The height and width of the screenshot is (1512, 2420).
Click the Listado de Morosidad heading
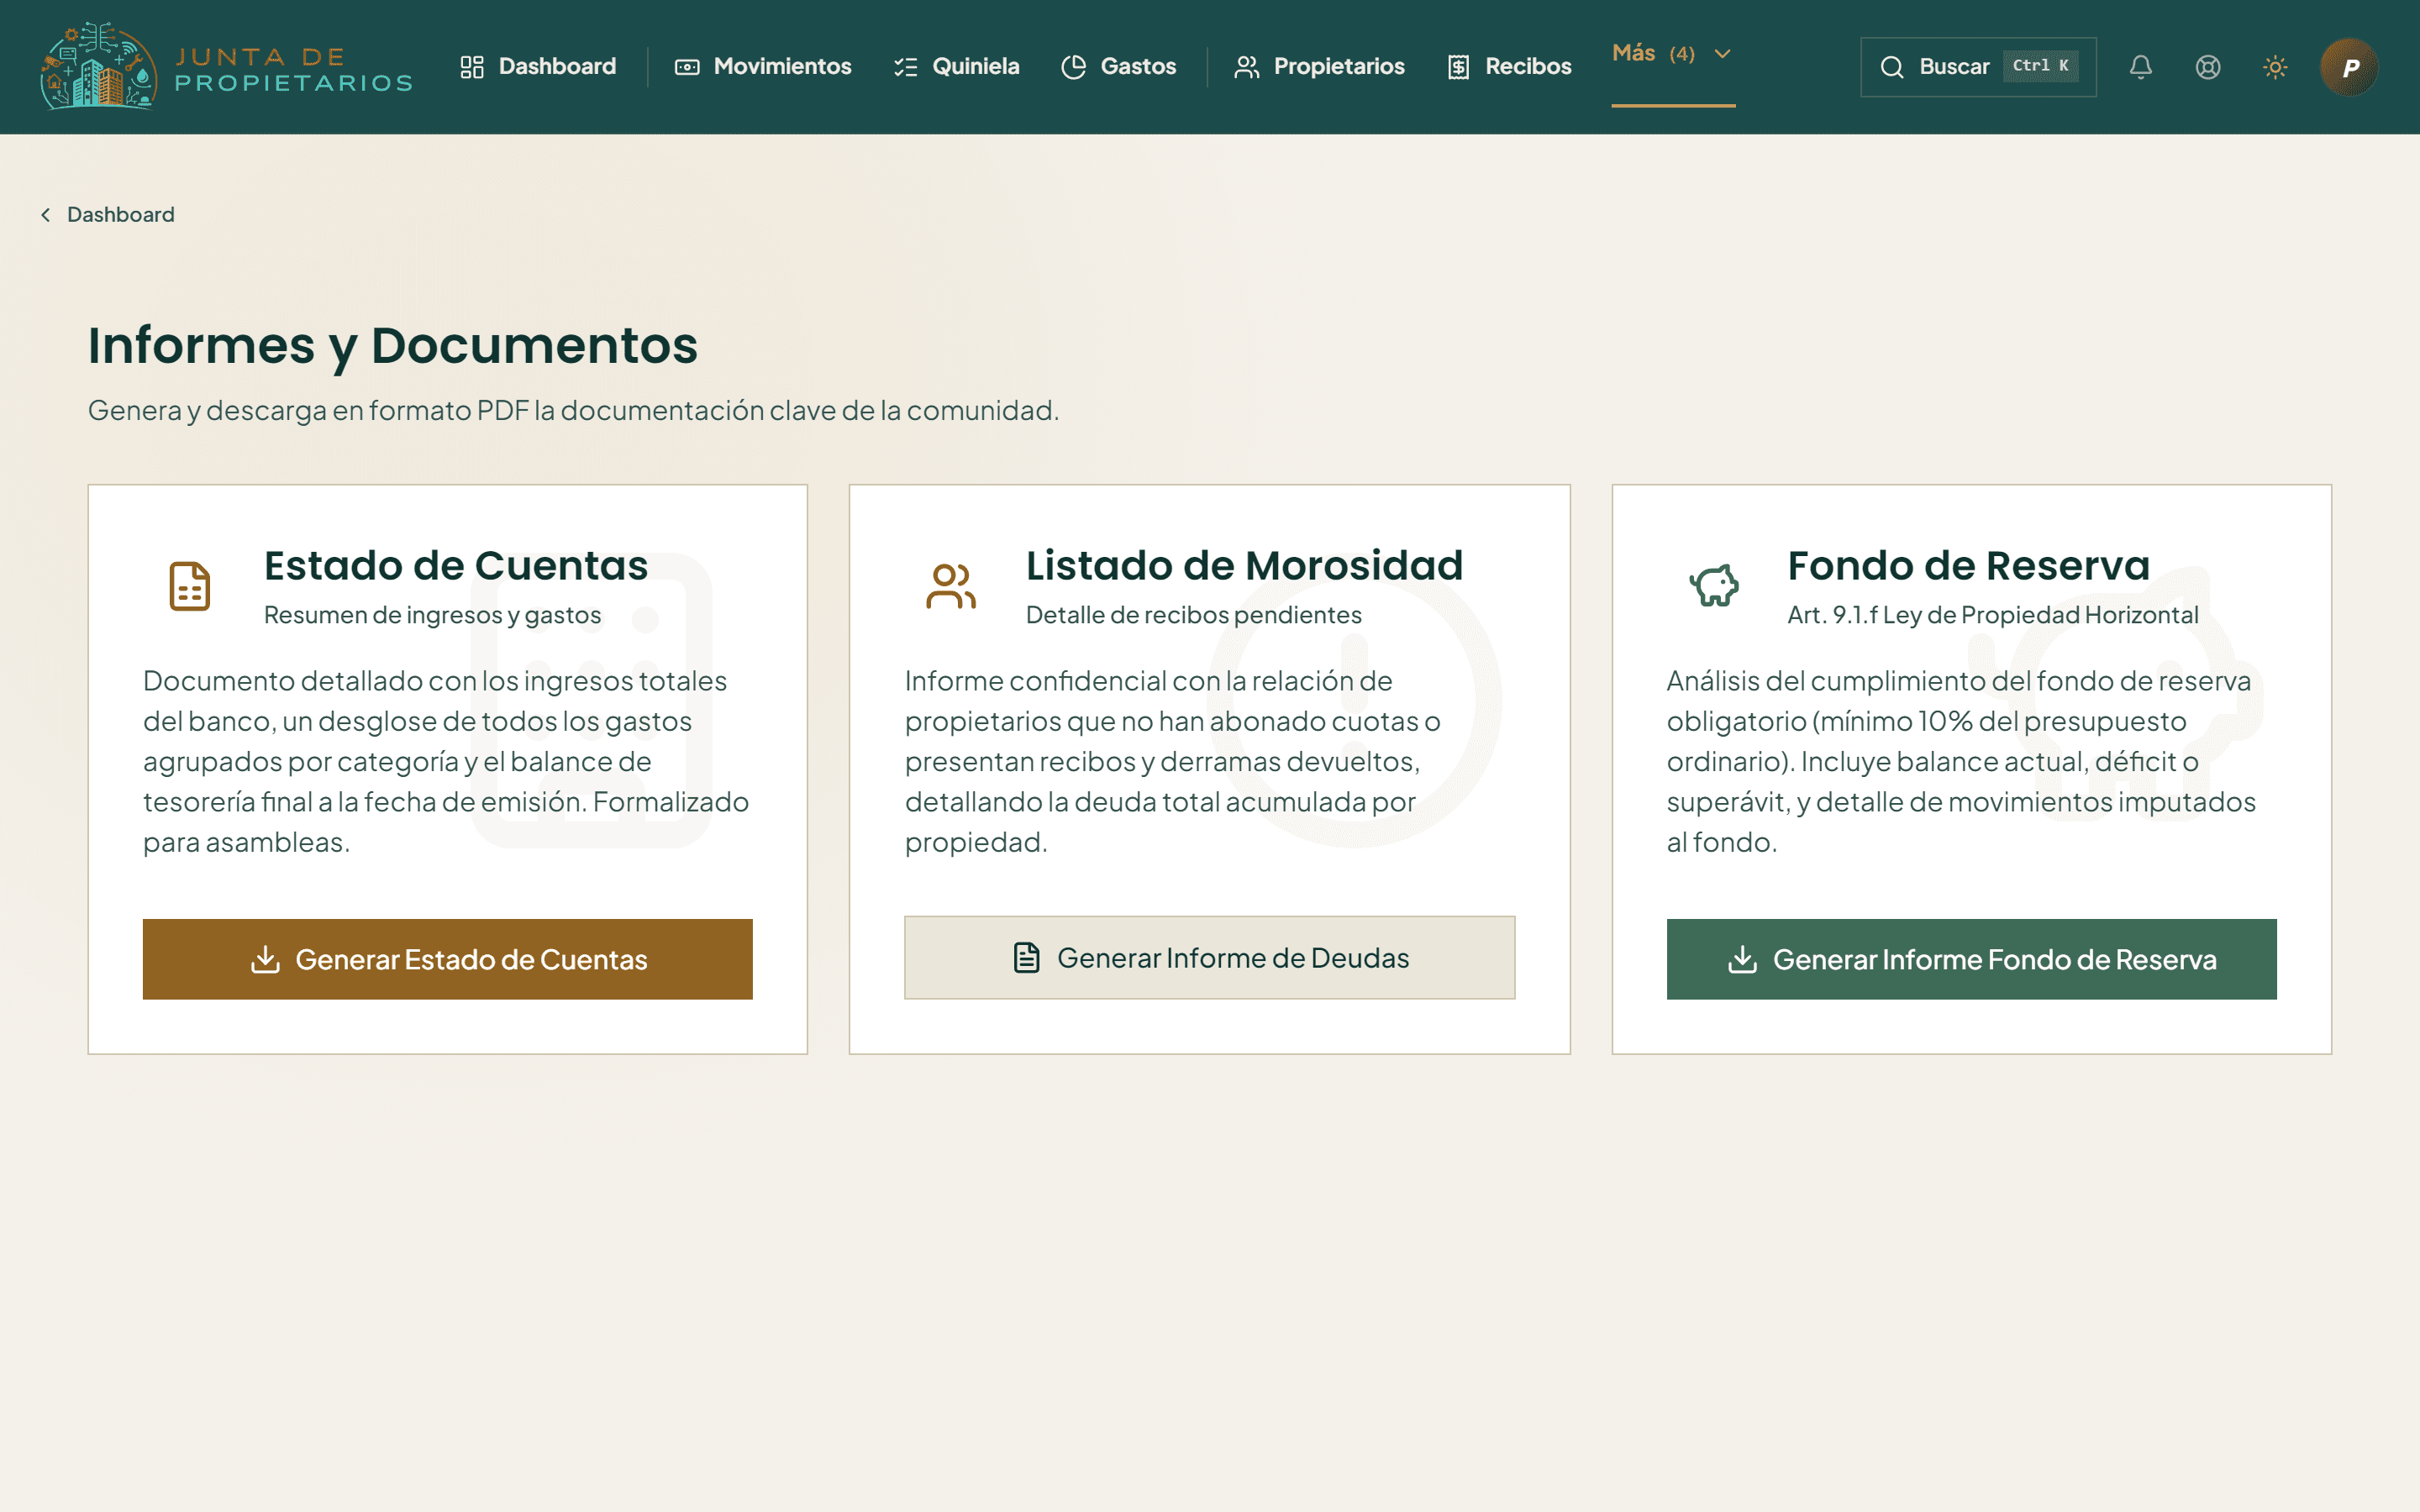1245,566
